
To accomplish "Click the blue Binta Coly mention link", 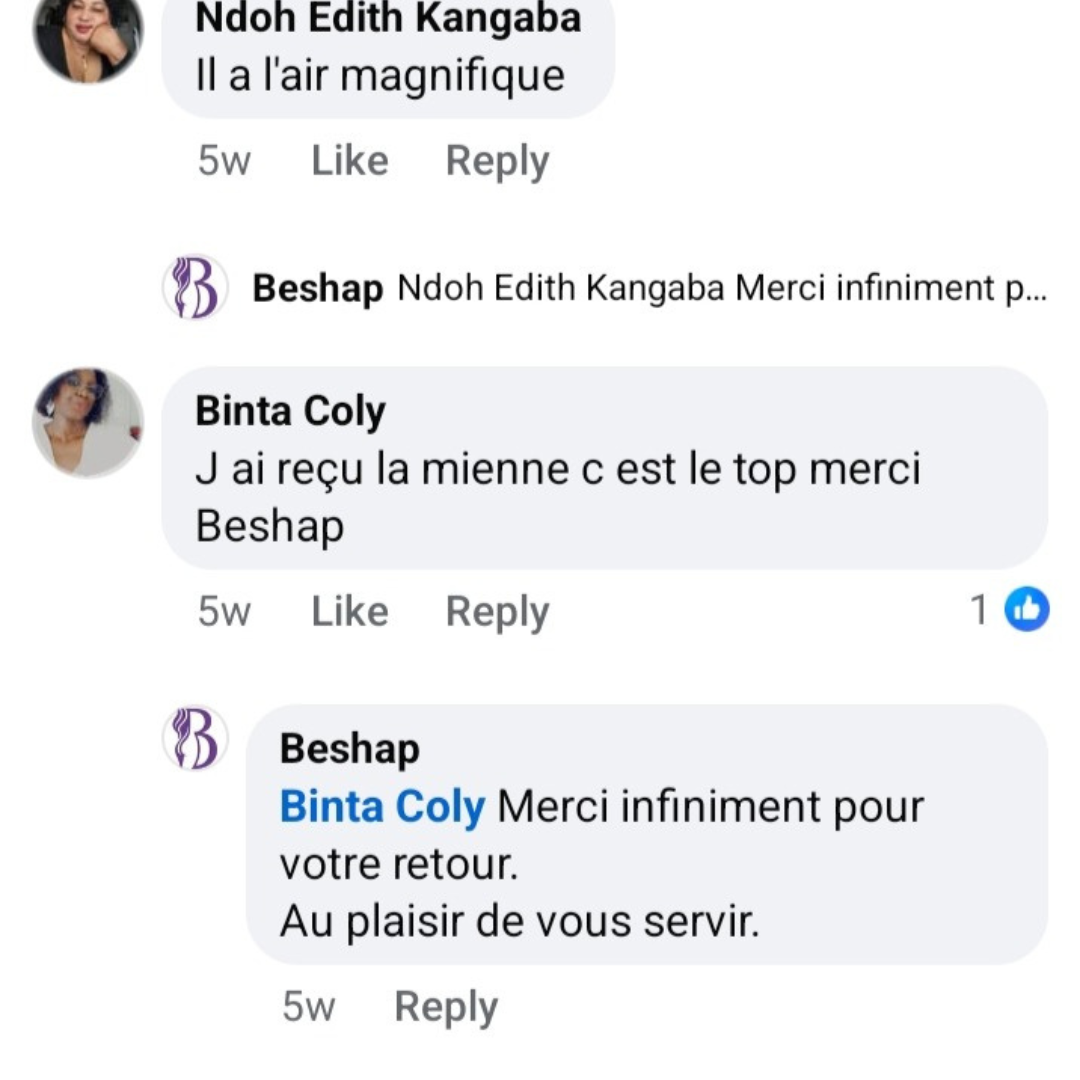I will tap(382, 806).
